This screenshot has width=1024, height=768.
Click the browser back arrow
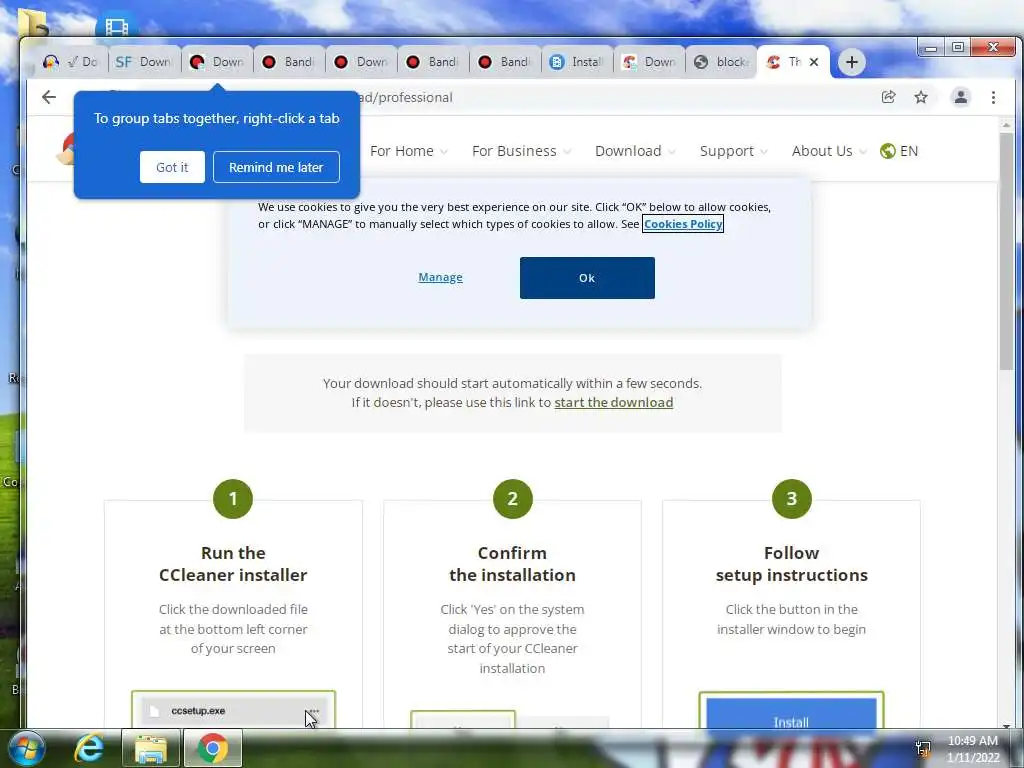pyautogui.click(x=49, y=97)
